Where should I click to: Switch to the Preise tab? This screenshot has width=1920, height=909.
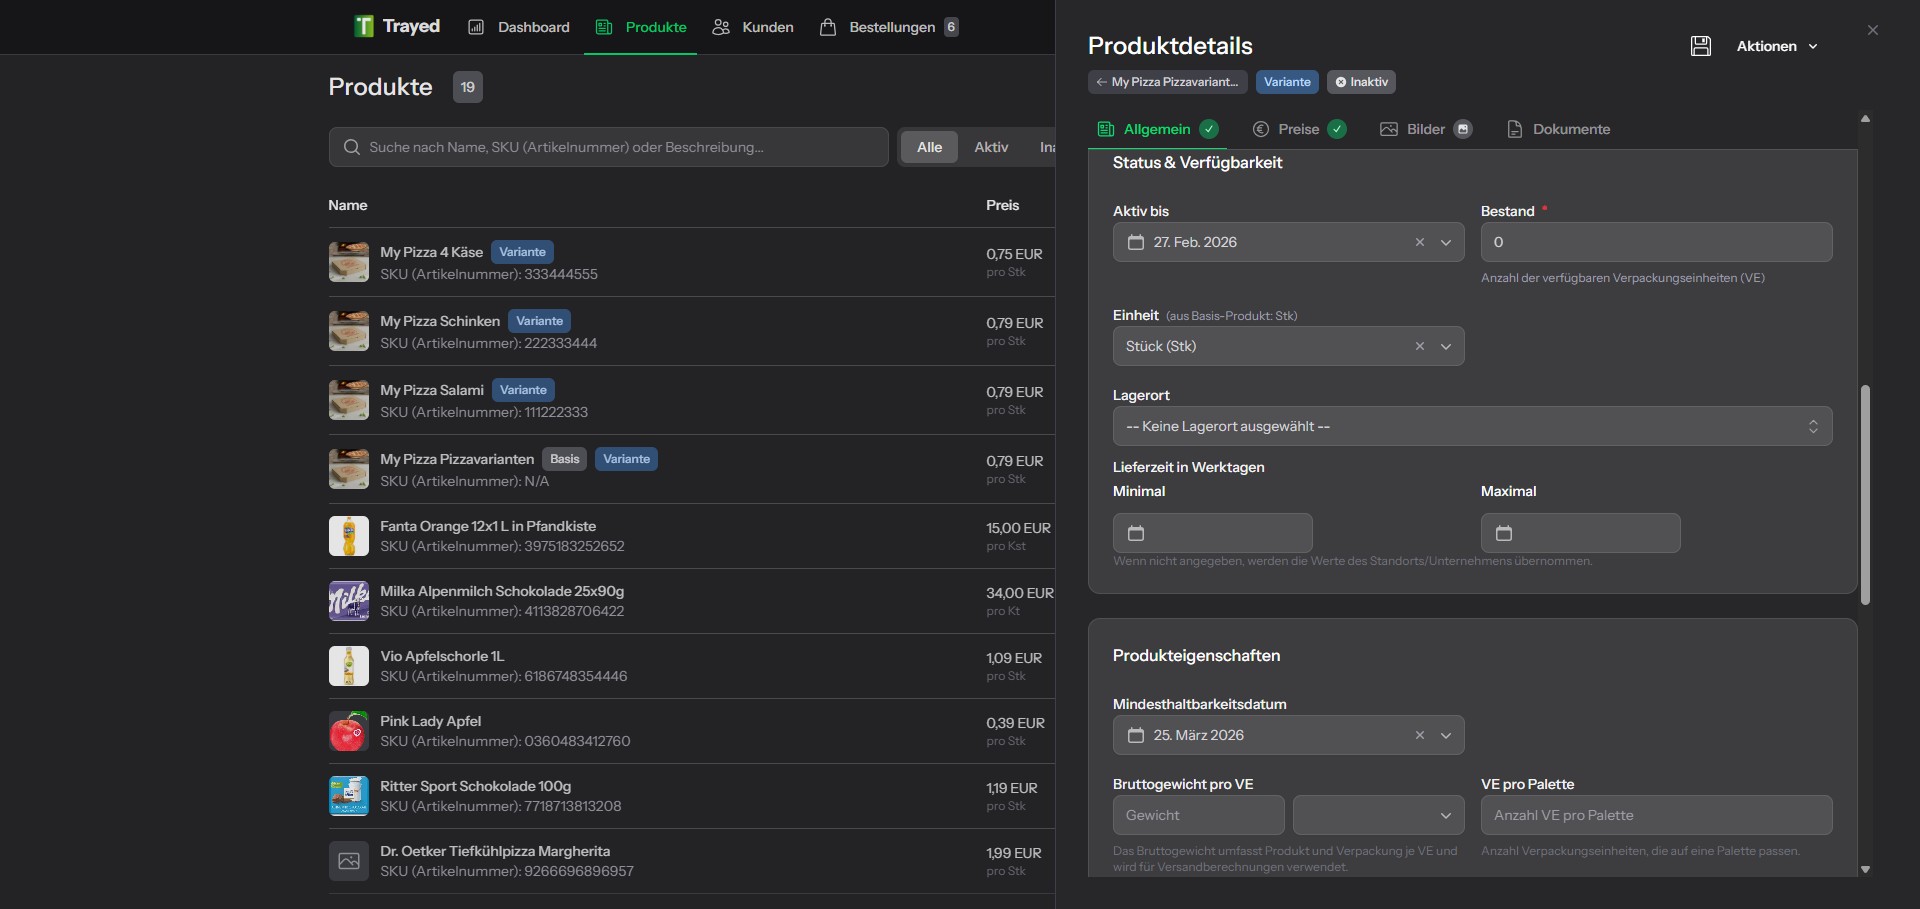pos(1299,129)
